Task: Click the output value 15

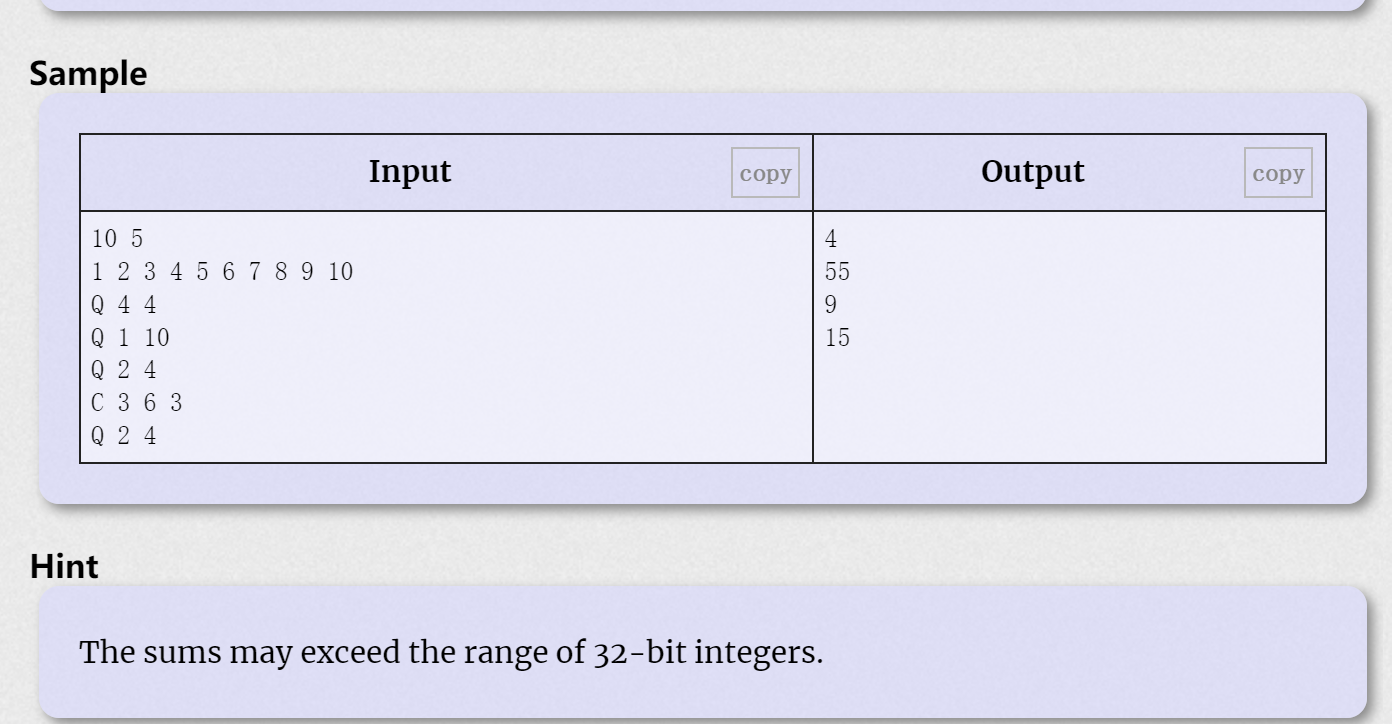Action: [838, 337]
